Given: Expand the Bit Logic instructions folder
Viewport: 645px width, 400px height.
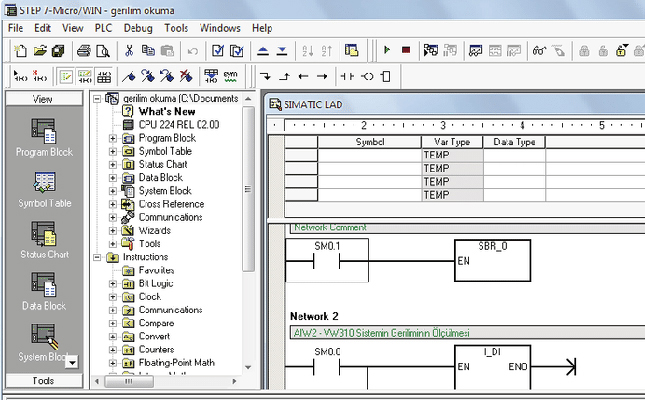Looking at the screenshot, I should 113,284.
